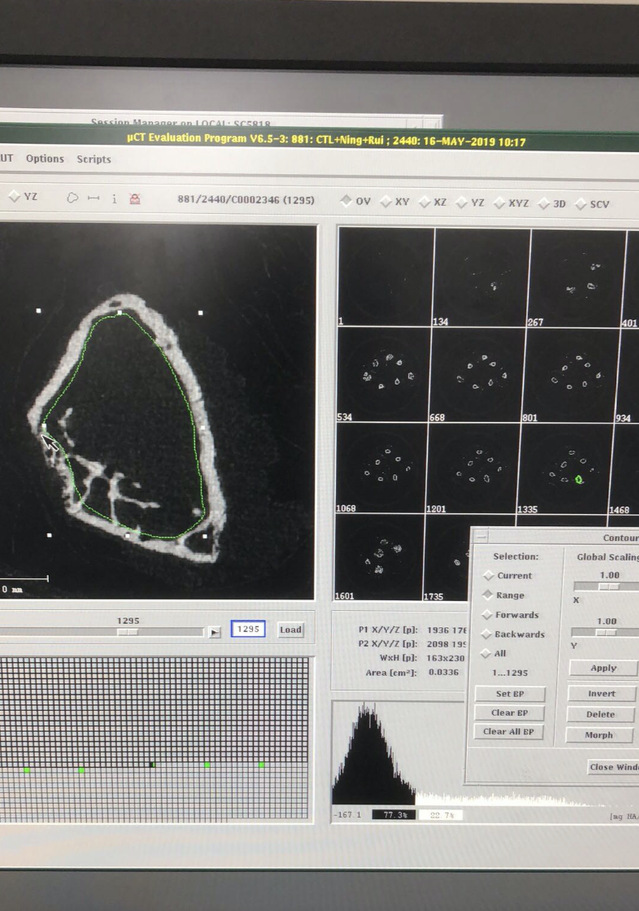639x911 pixels.
Task: Click the info 'i' icon in toolbar
Action: point(114,198)
